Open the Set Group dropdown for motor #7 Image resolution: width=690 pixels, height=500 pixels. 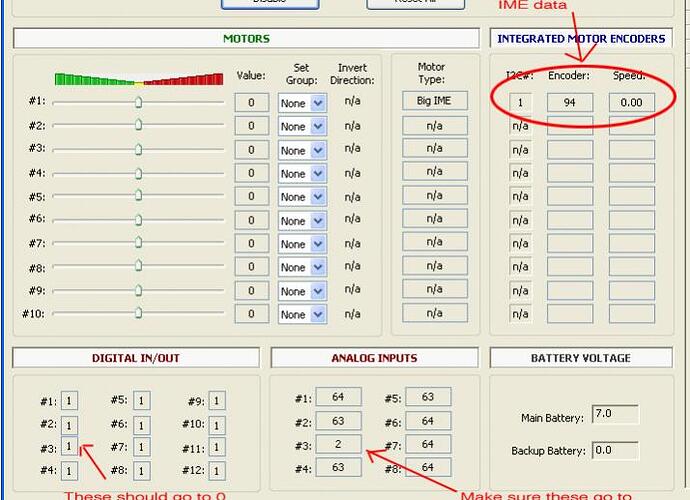click(318, 244)
